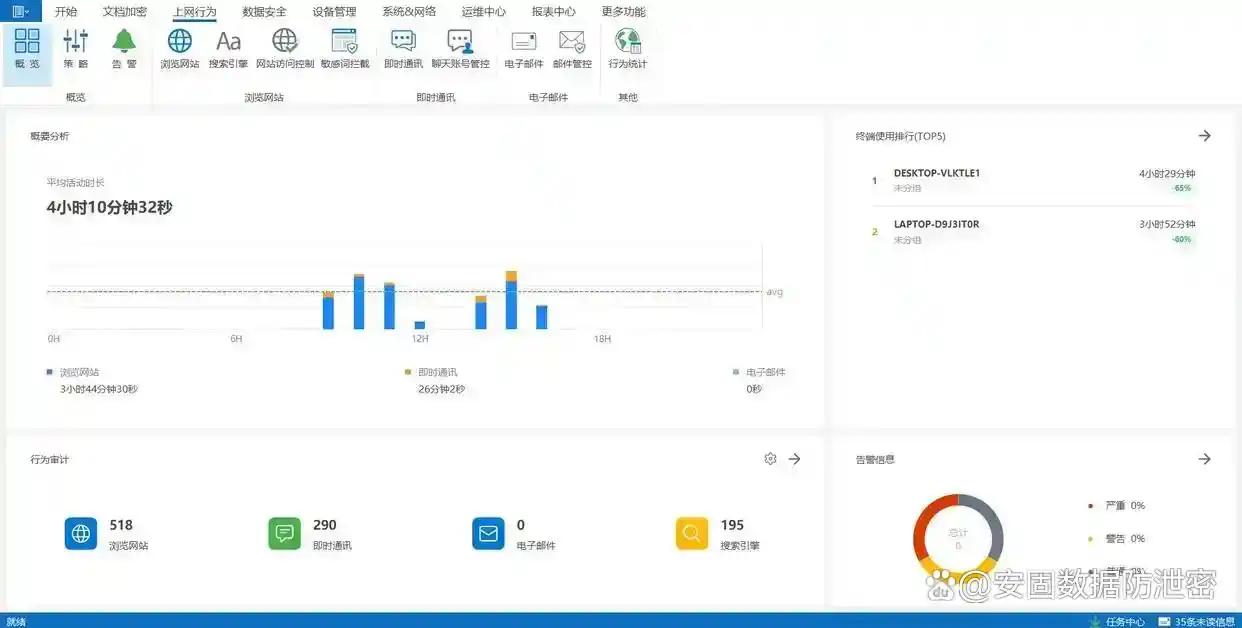Image resolution: width=1242 pixels, height=628 pixels.
Task: Click 就绪 status text in status bar
Action: coord(16,621)
